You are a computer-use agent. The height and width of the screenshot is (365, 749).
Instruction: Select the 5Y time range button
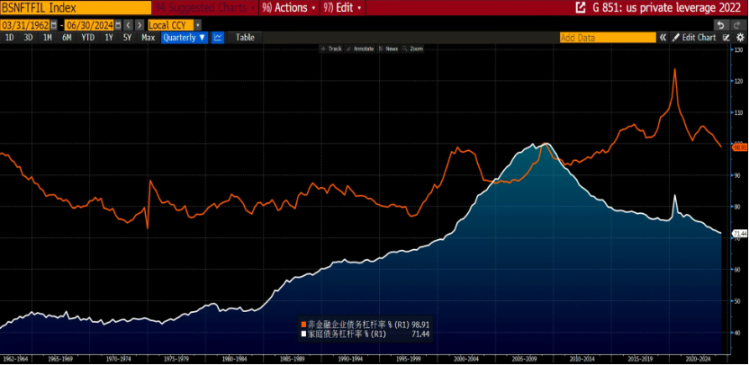pyautogui.click(x=127, y=37)
